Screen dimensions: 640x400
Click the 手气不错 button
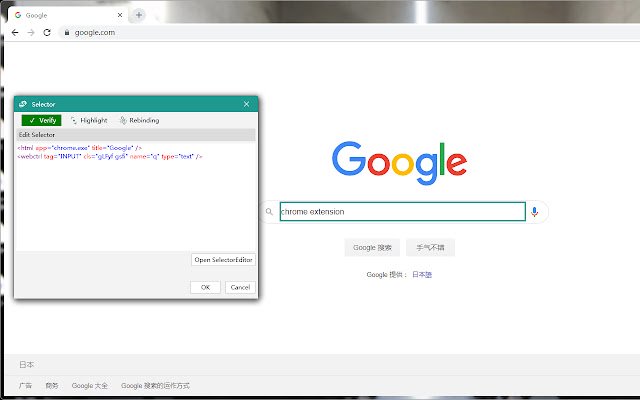(x=430, y=247)
